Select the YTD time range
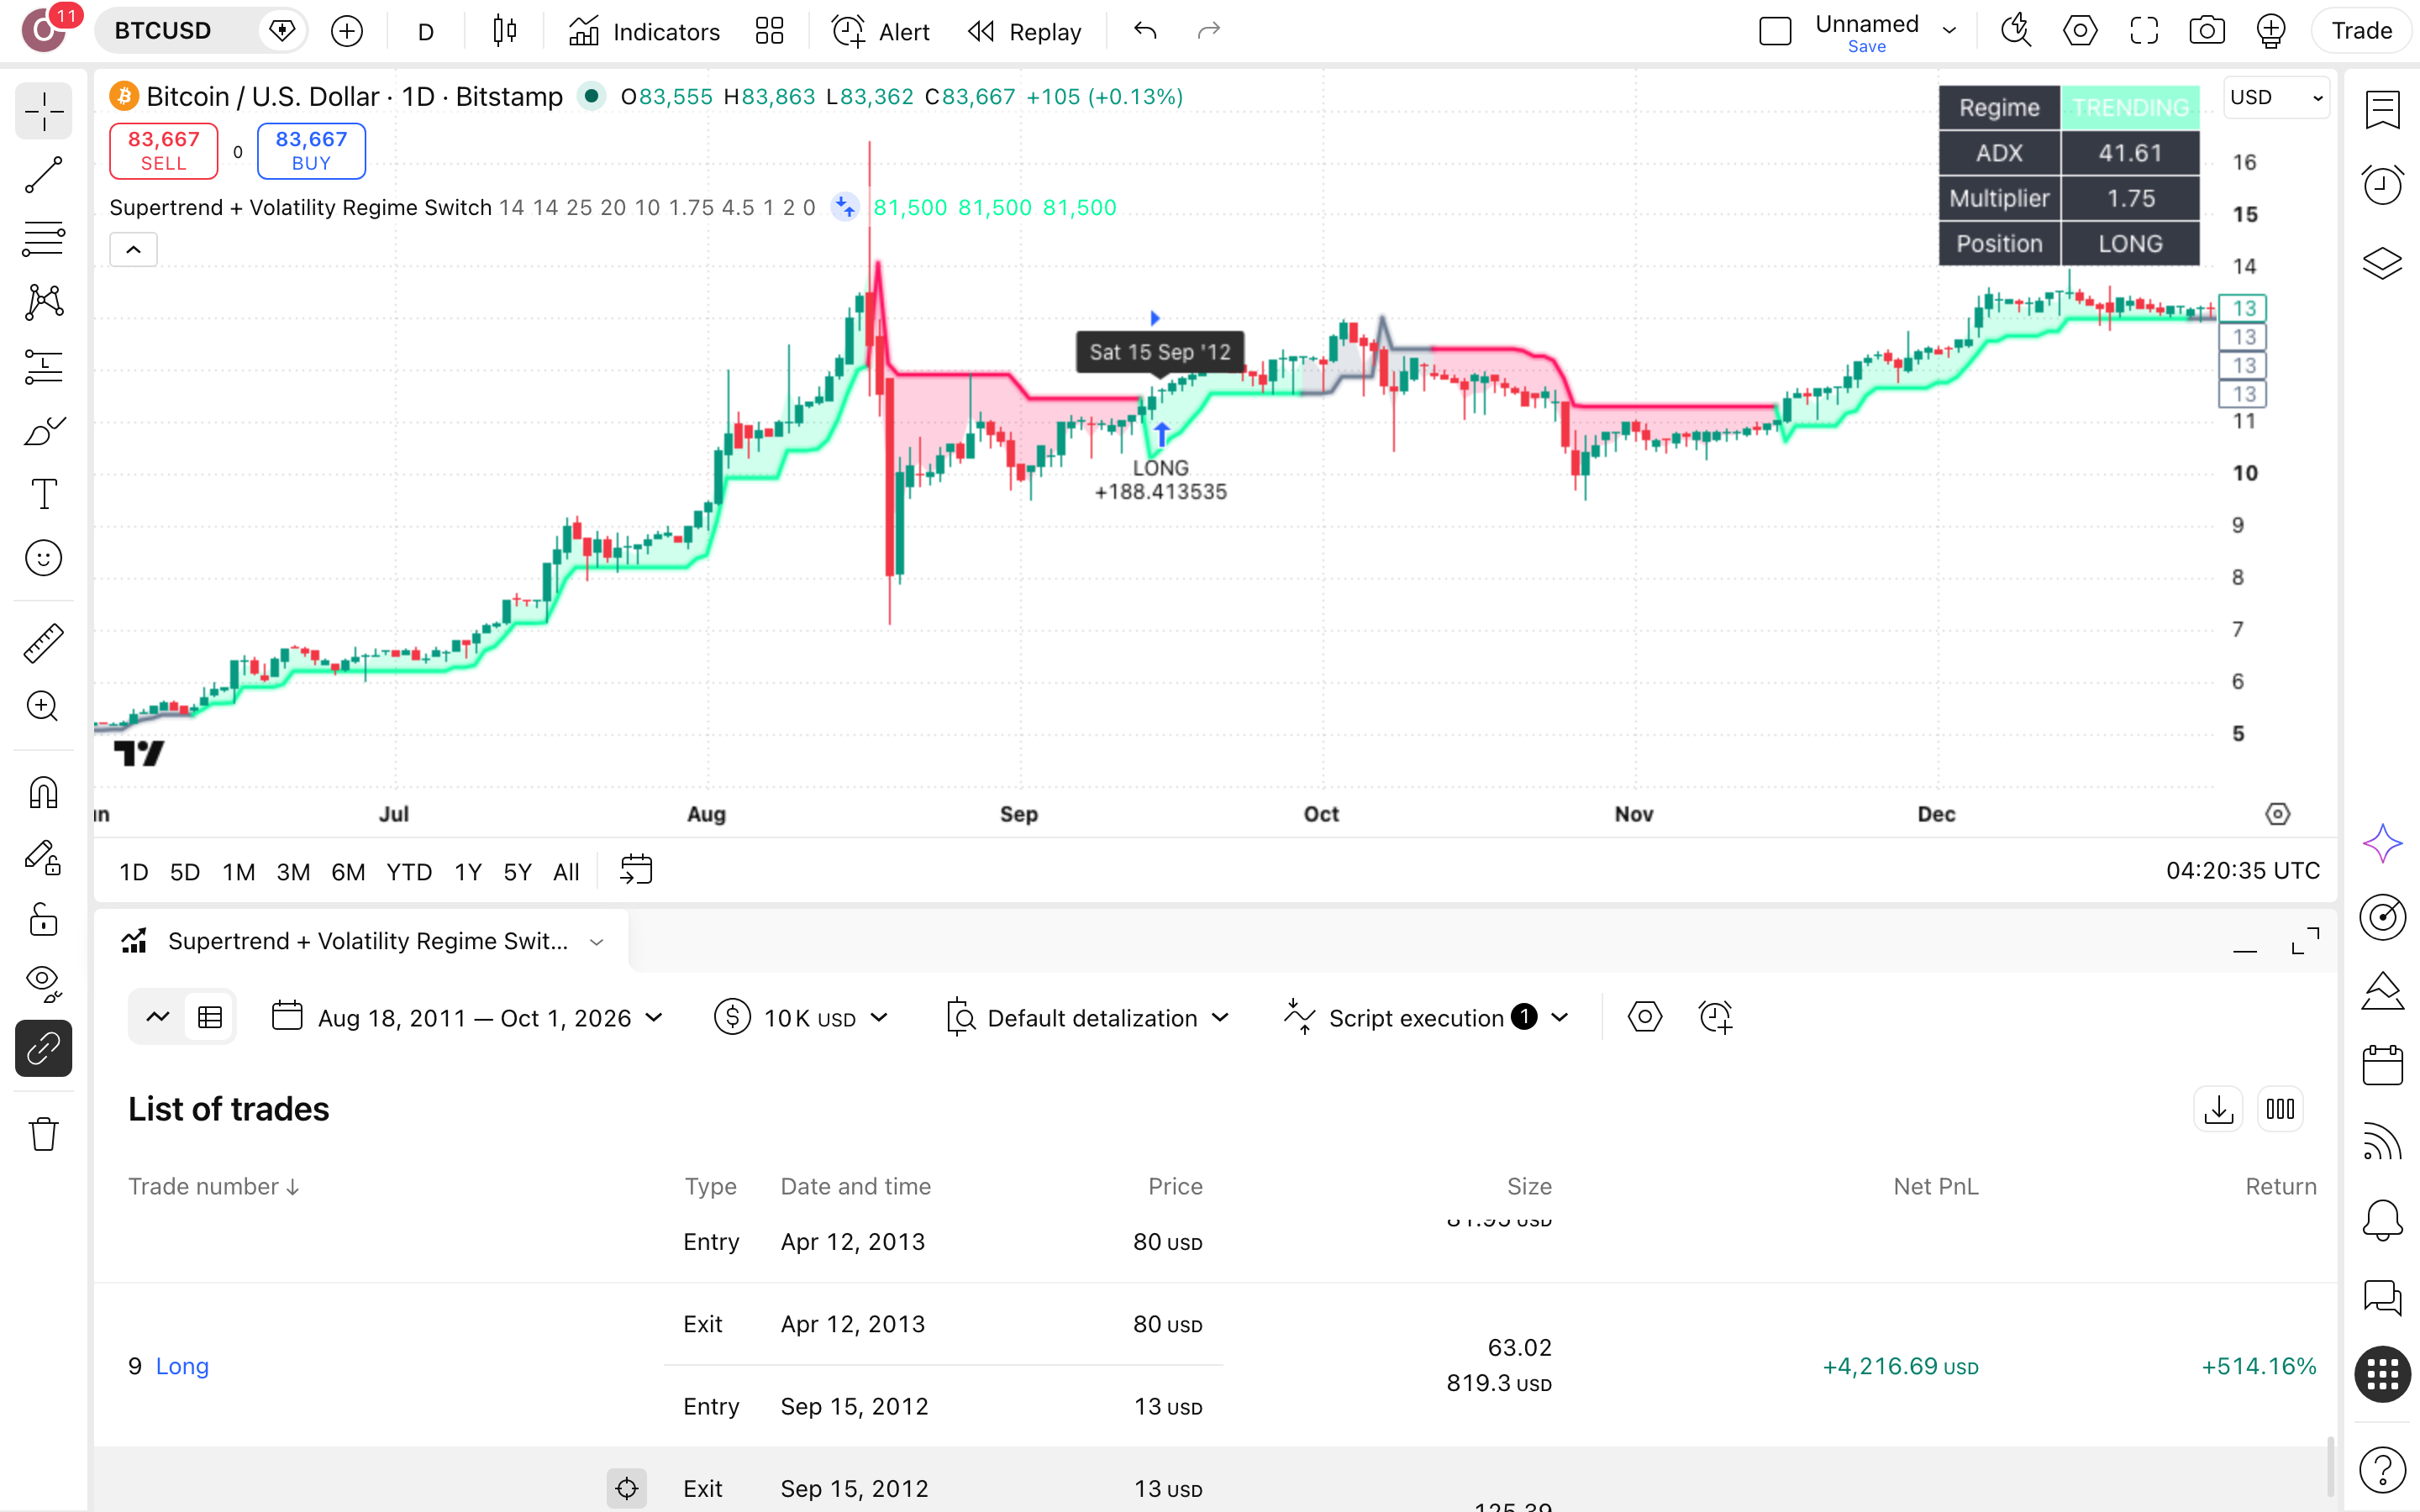 pyautogui.click(x=409, y=872)
